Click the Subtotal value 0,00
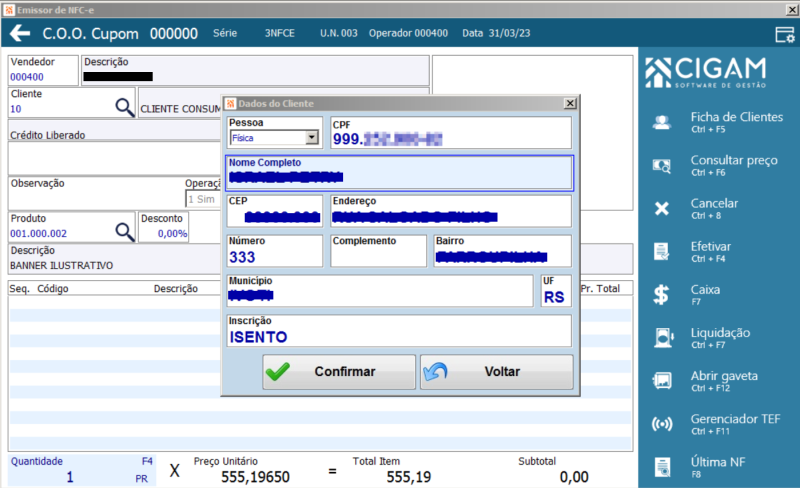Image resolution: width=800 pixels, height=488 pixels. tap(574, 477)
